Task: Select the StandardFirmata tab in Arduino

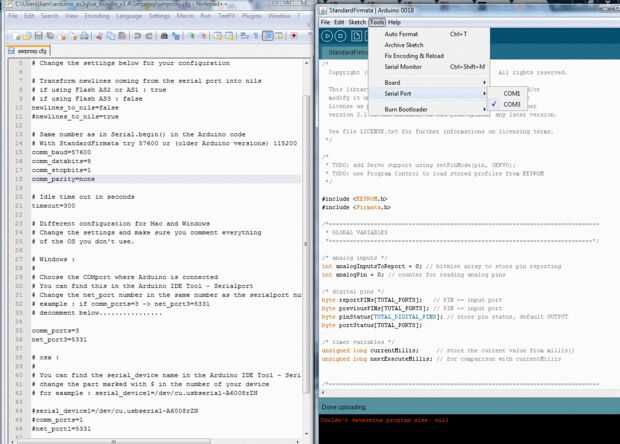Action: (x=345, y=52)
